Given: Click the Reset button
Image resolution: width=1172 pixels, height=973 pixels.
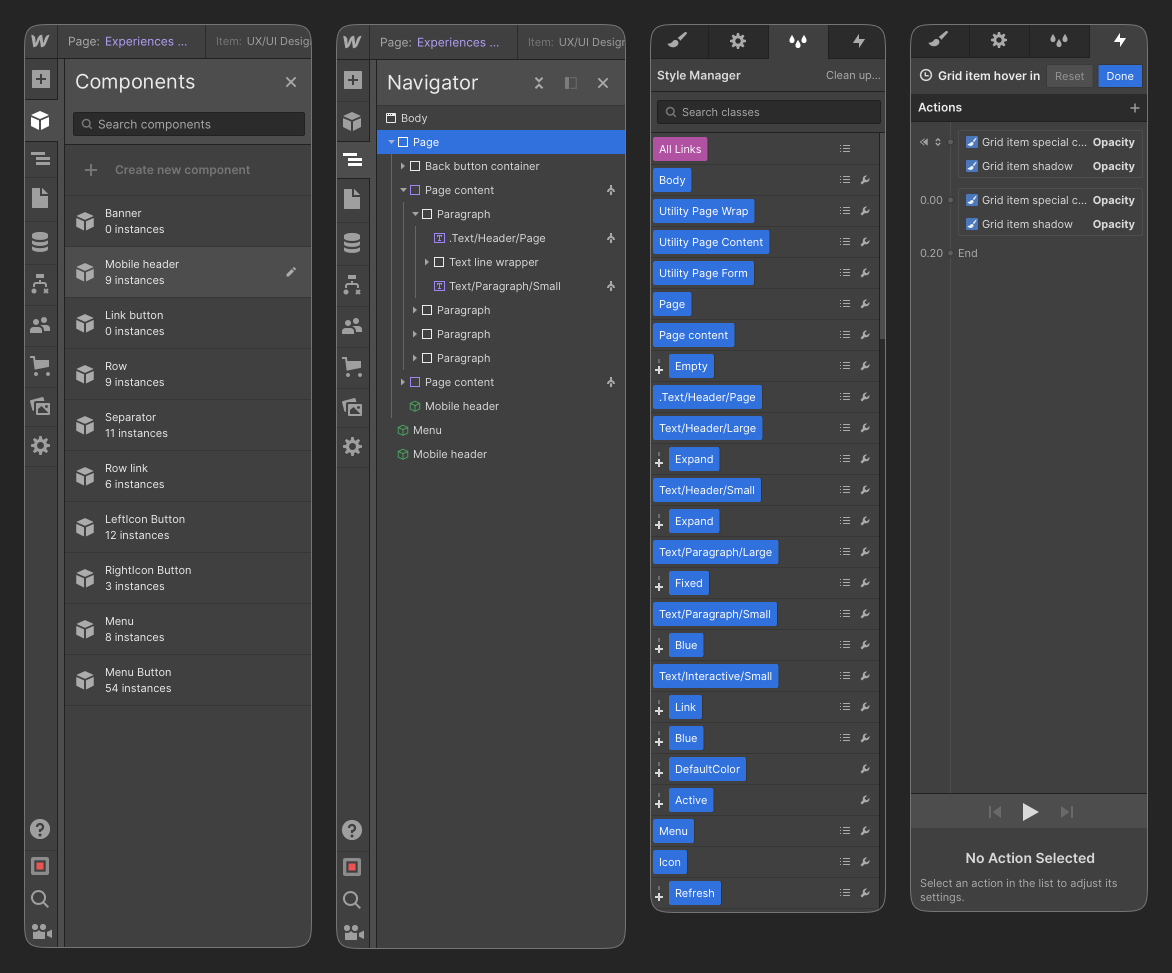Looking at the screenshot, I should click(x=1069, y=76).
